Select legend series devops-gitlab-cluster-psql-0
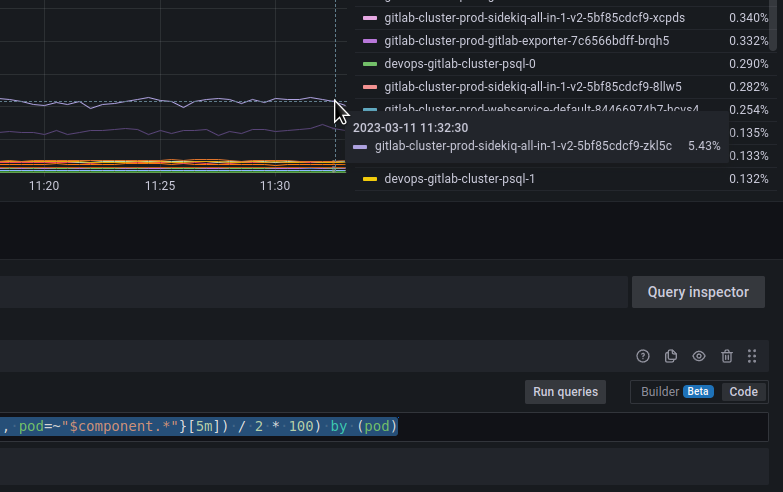The image size is (783, 492). click(x=459, y=64)
